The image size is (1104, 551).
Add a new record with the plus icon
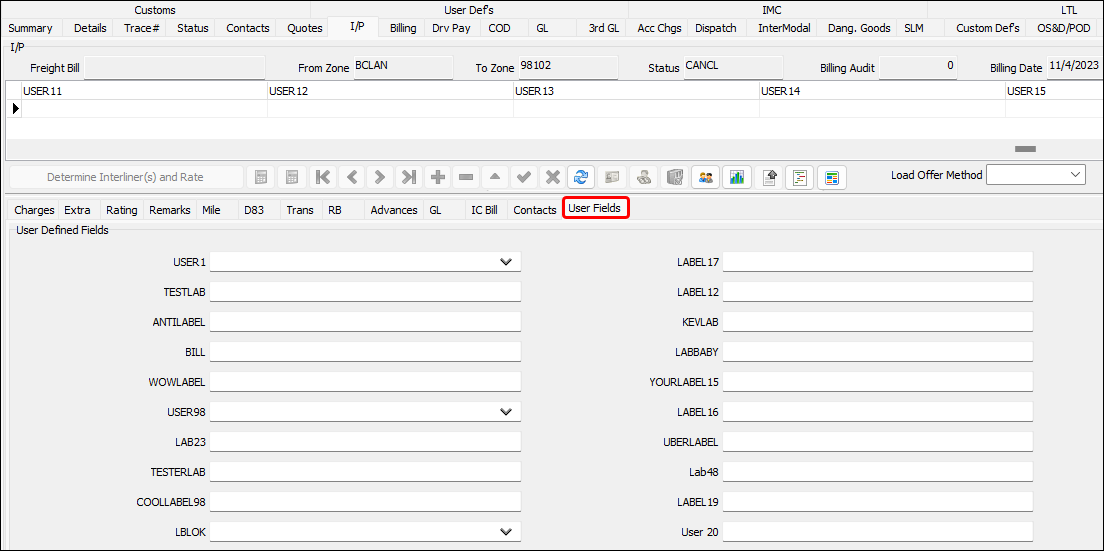point(438,177)
